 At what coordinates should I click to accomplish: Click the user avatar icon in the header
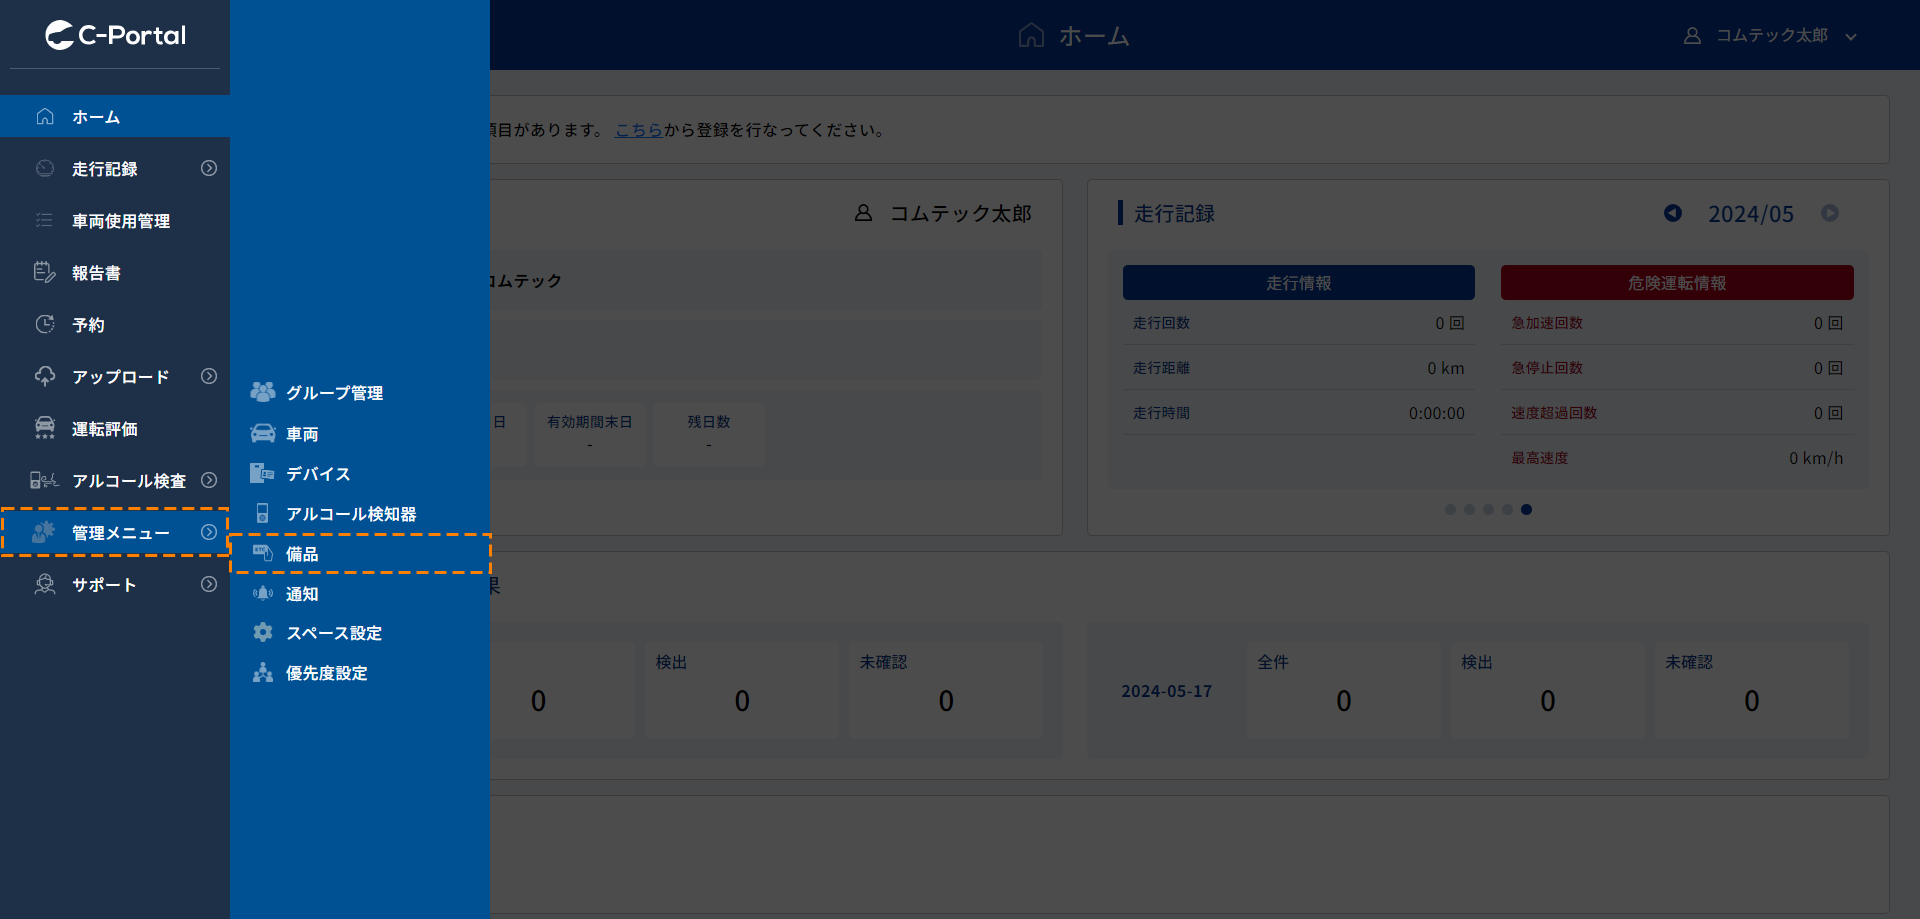click(x=1692, y=36)
